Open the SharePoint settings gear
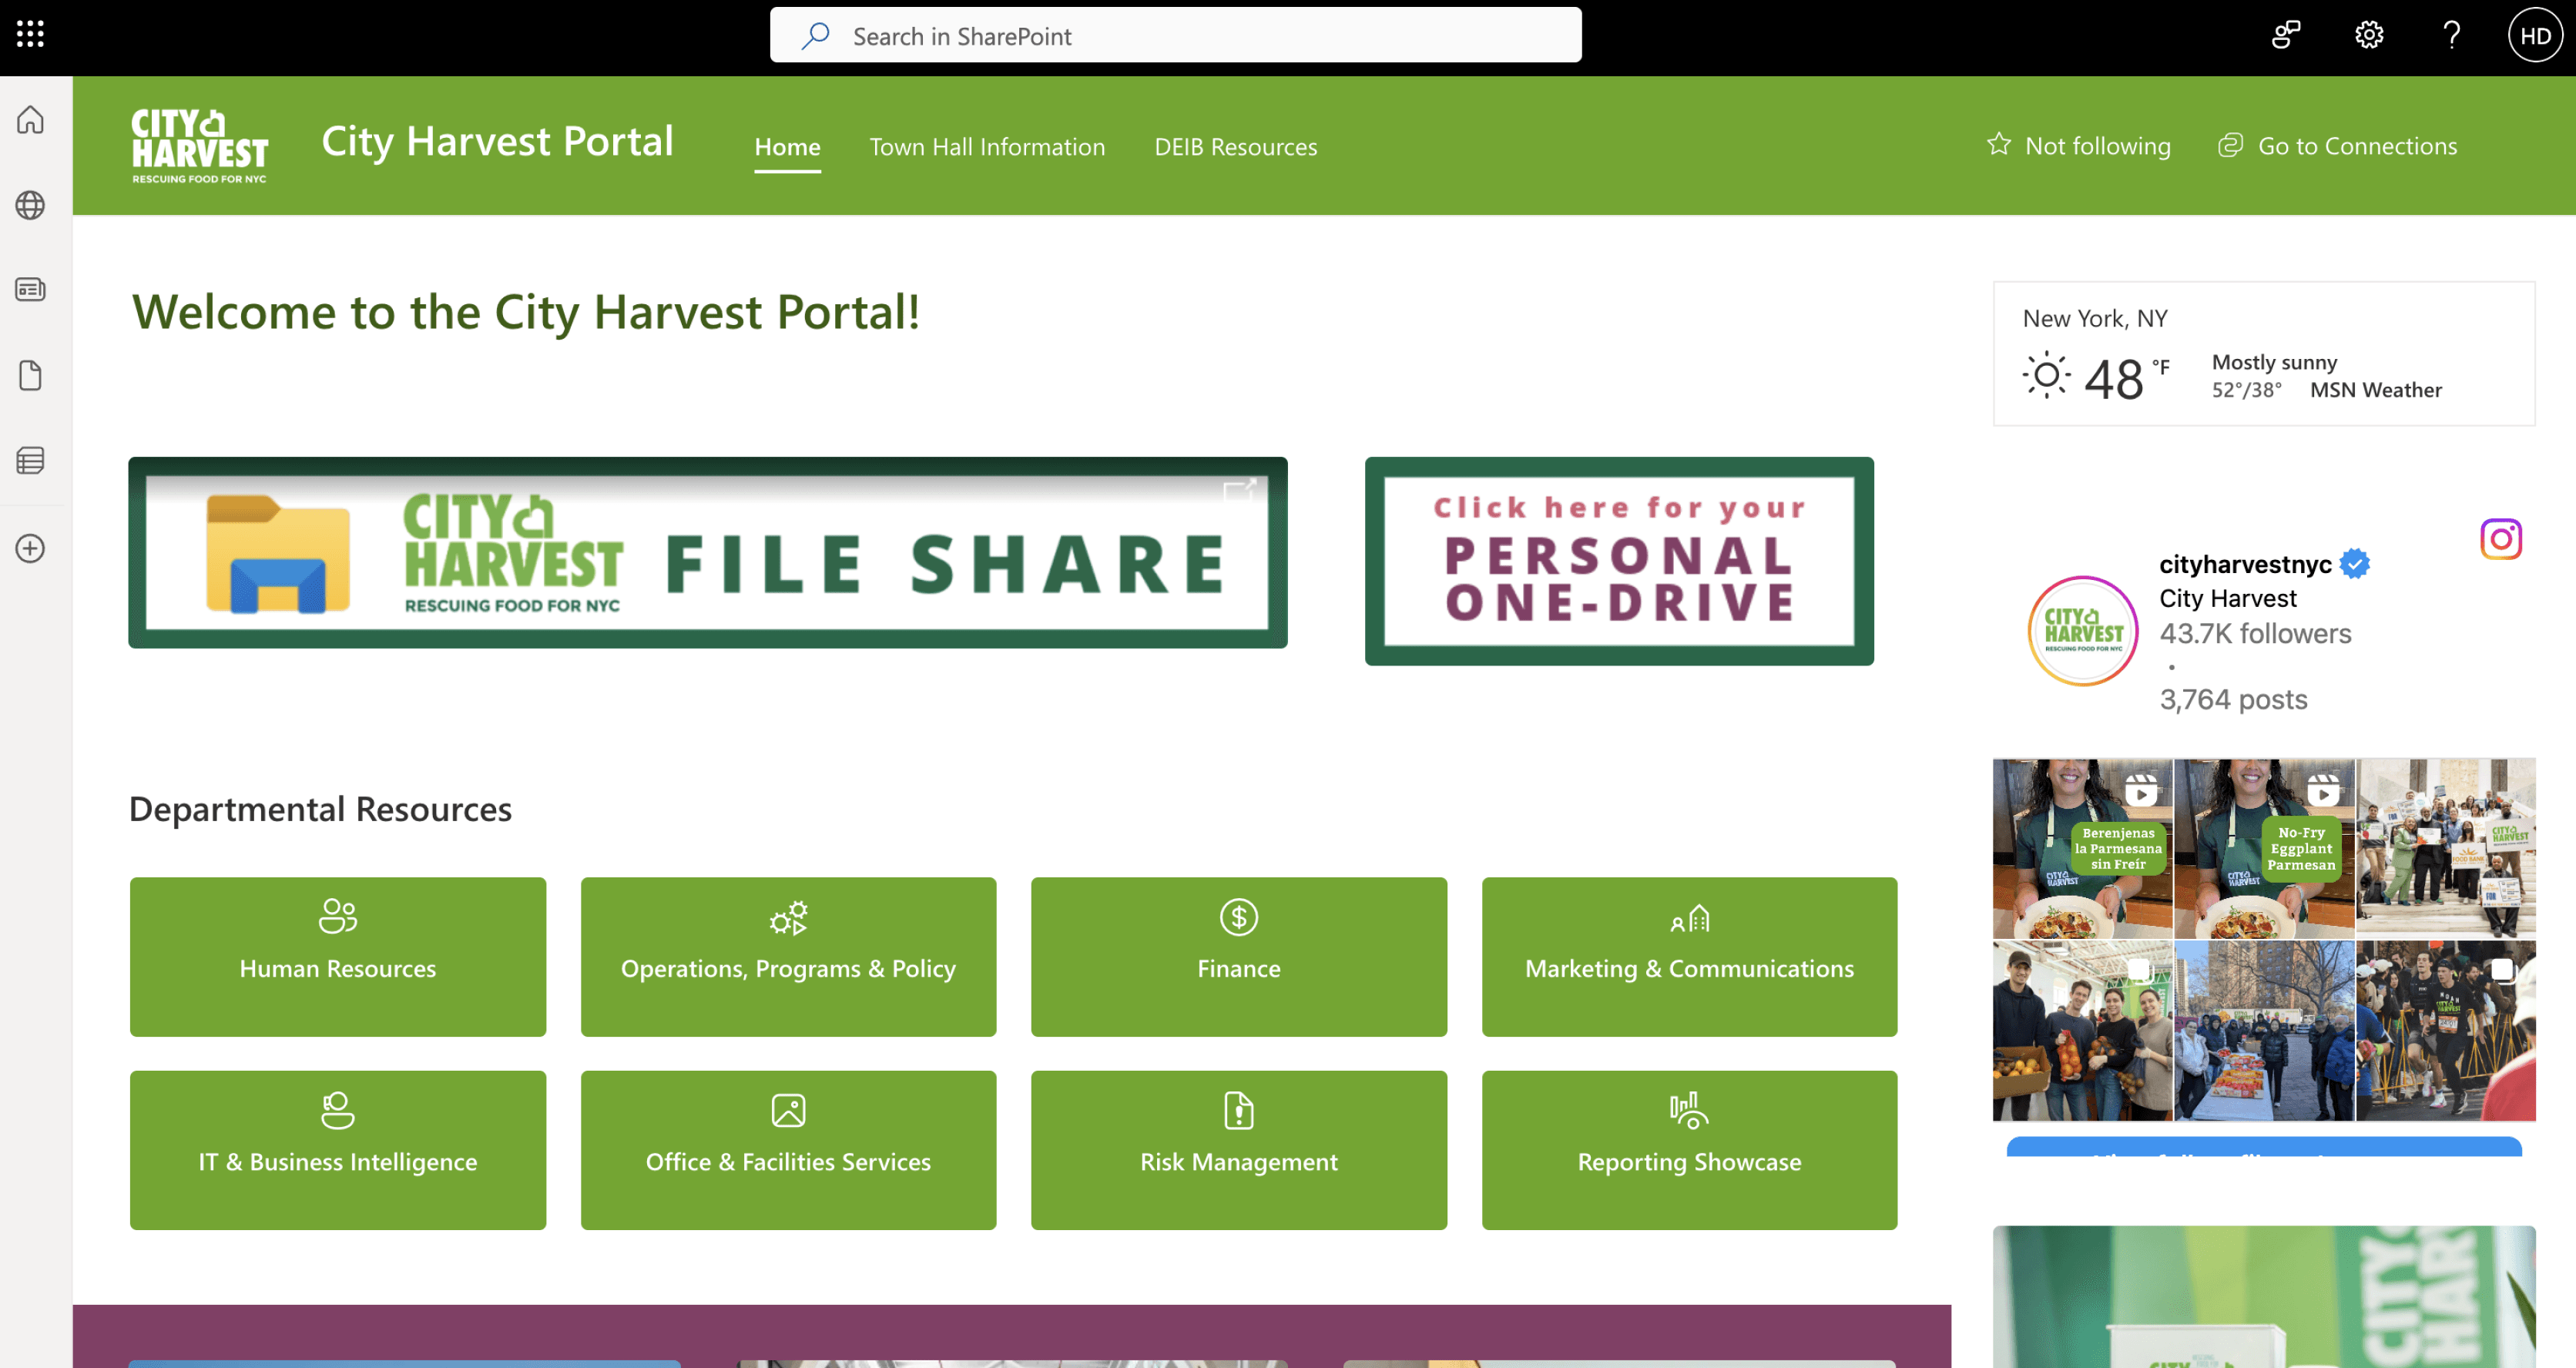Screen dimensions: 2576x1368 (2368, 36)
